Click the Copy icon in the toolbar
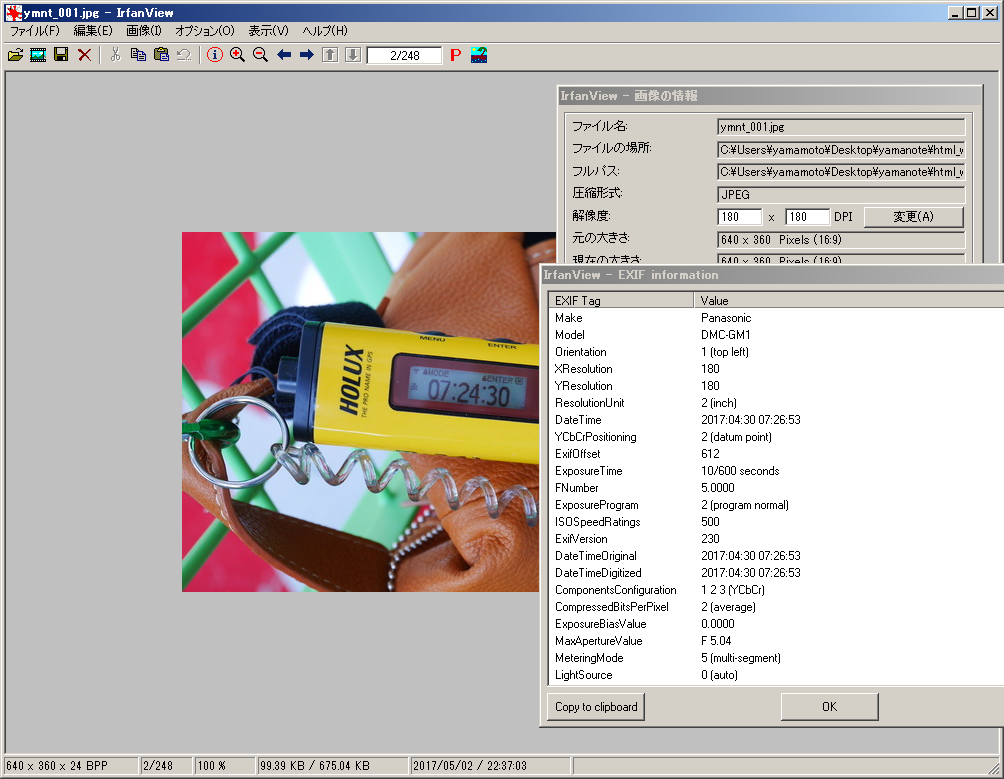Screen dimensions: 1004x779 138,55
